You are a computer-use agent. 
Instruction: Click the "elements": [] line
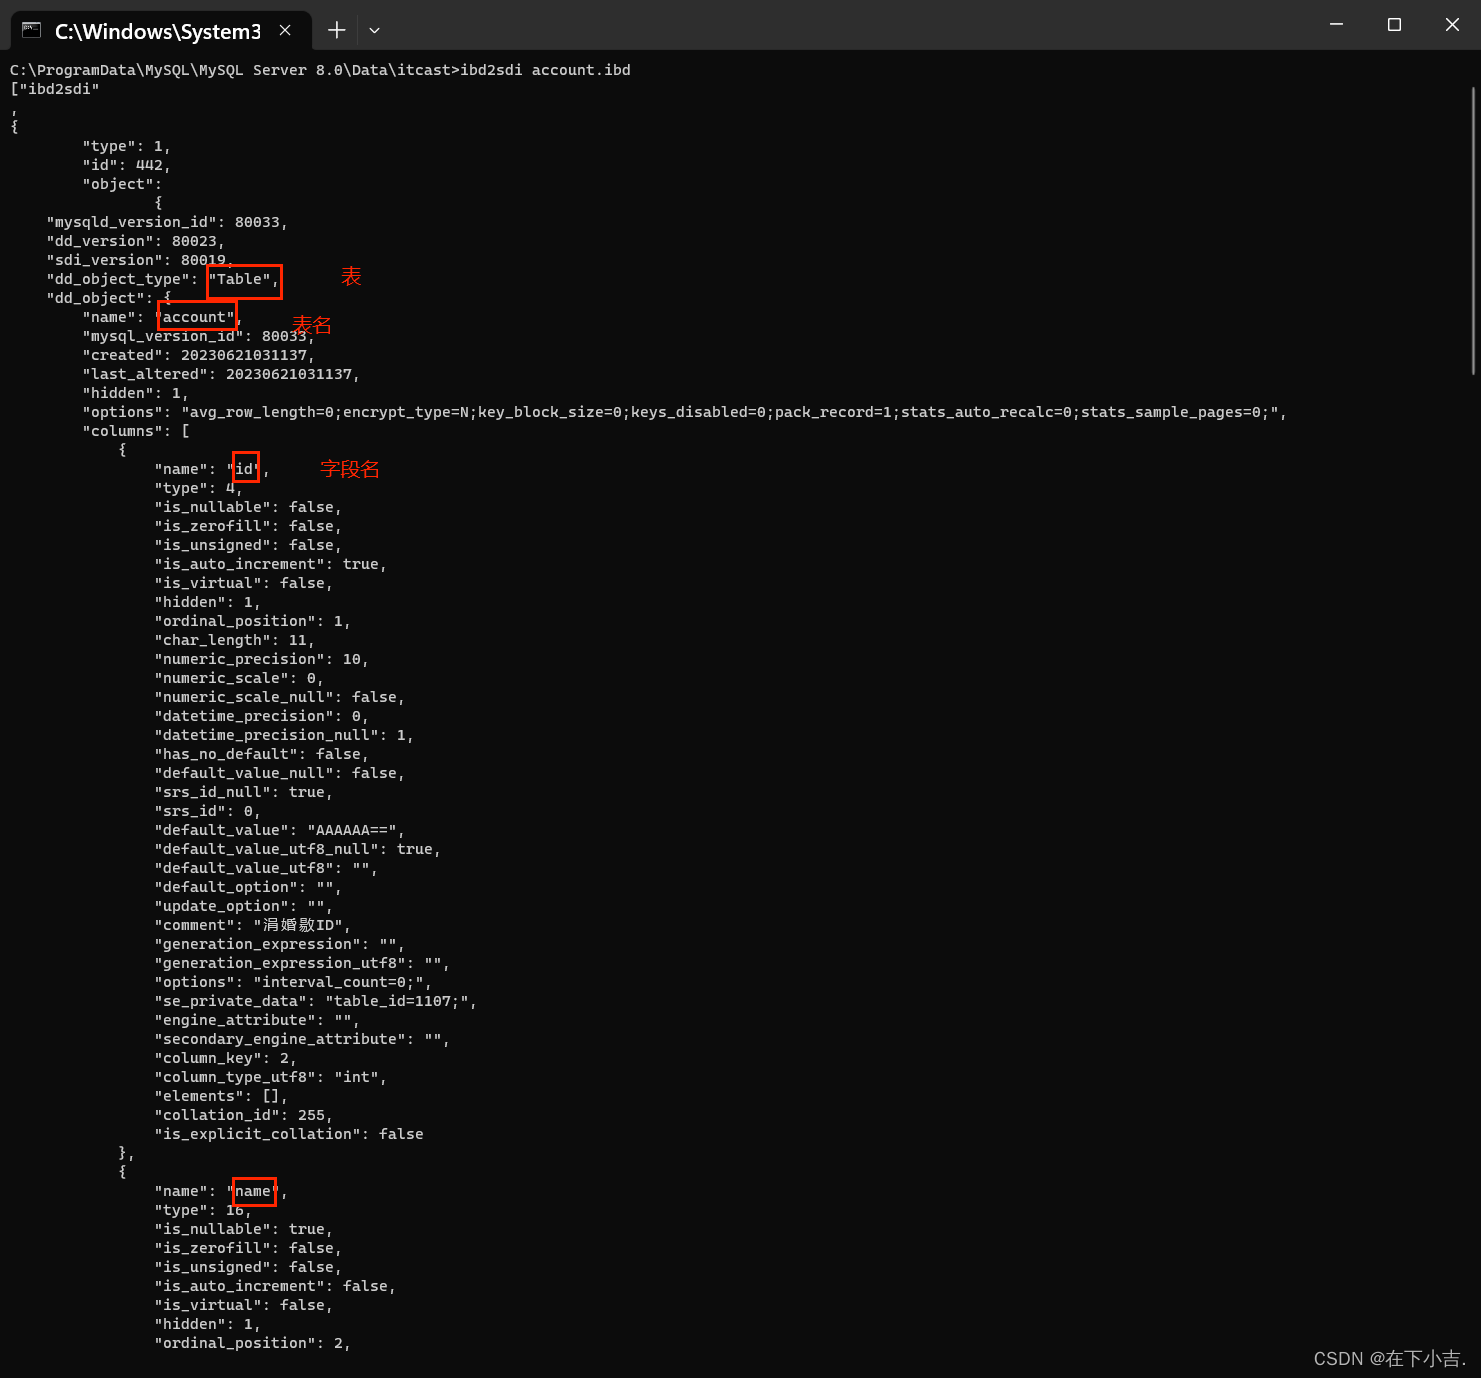pos(221,1096)
